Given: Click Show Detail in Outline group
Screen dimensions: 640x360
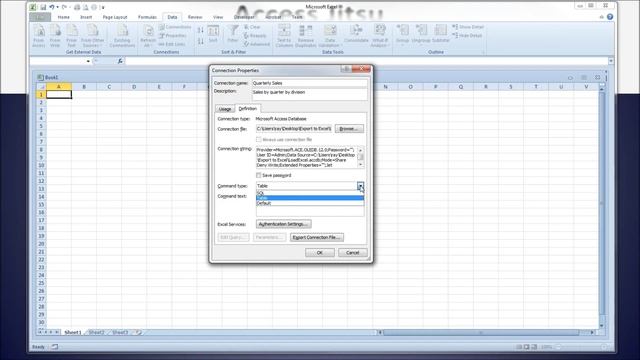Looking at the screenshot, I should [468, 27].
